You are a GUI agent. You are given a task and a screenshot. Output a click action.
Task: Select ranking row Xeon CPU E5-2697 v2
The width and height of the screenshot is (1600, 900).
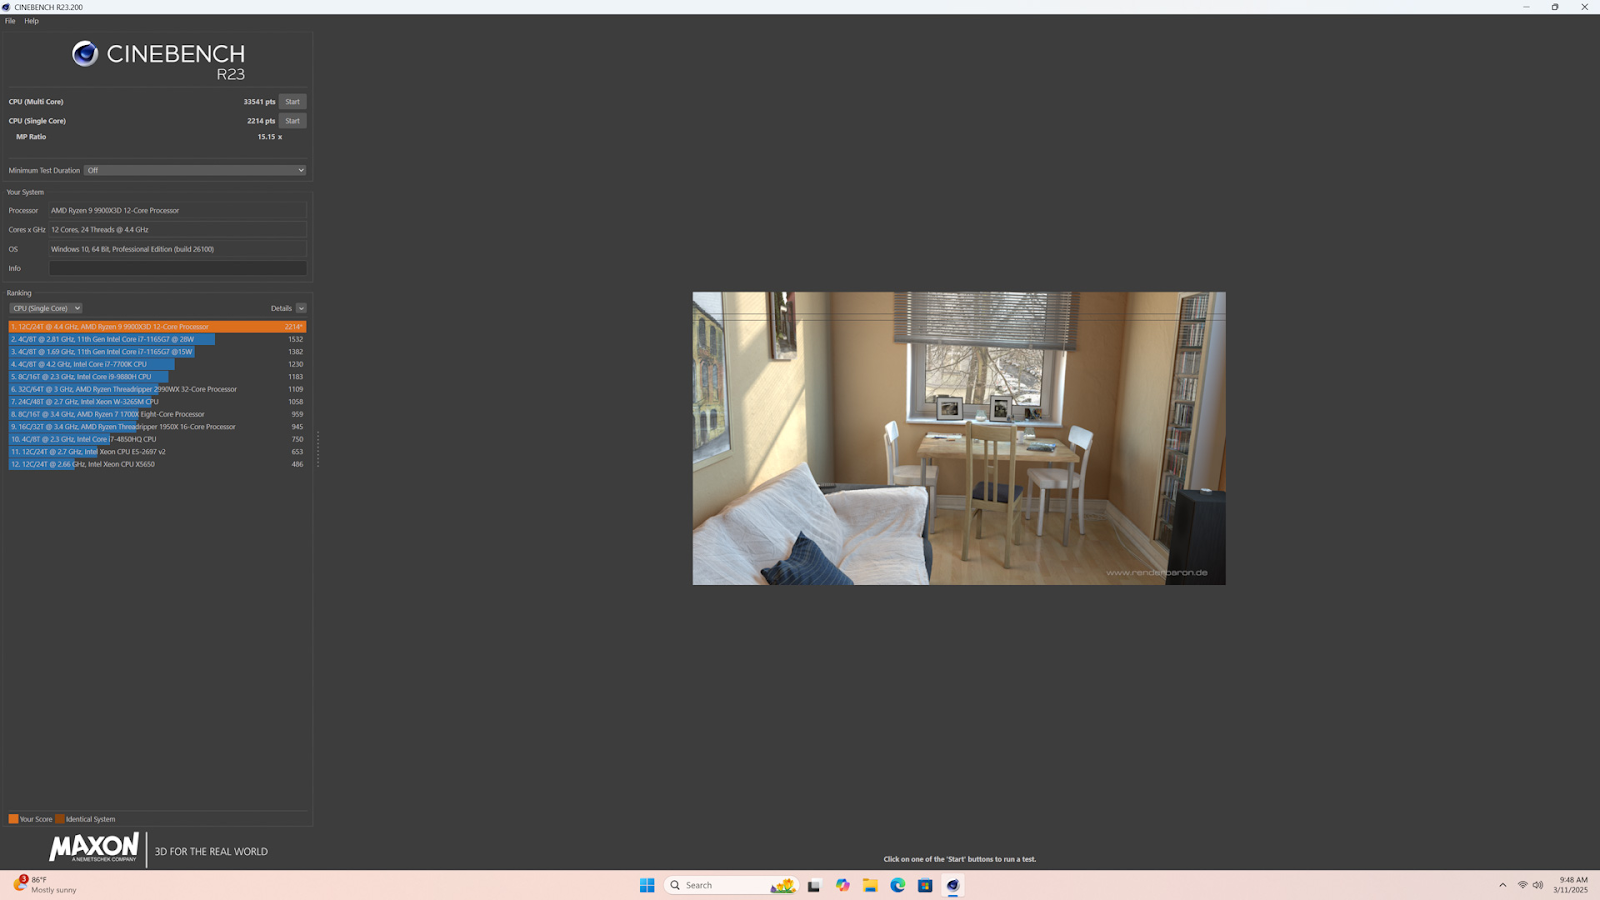pos(157,452)
